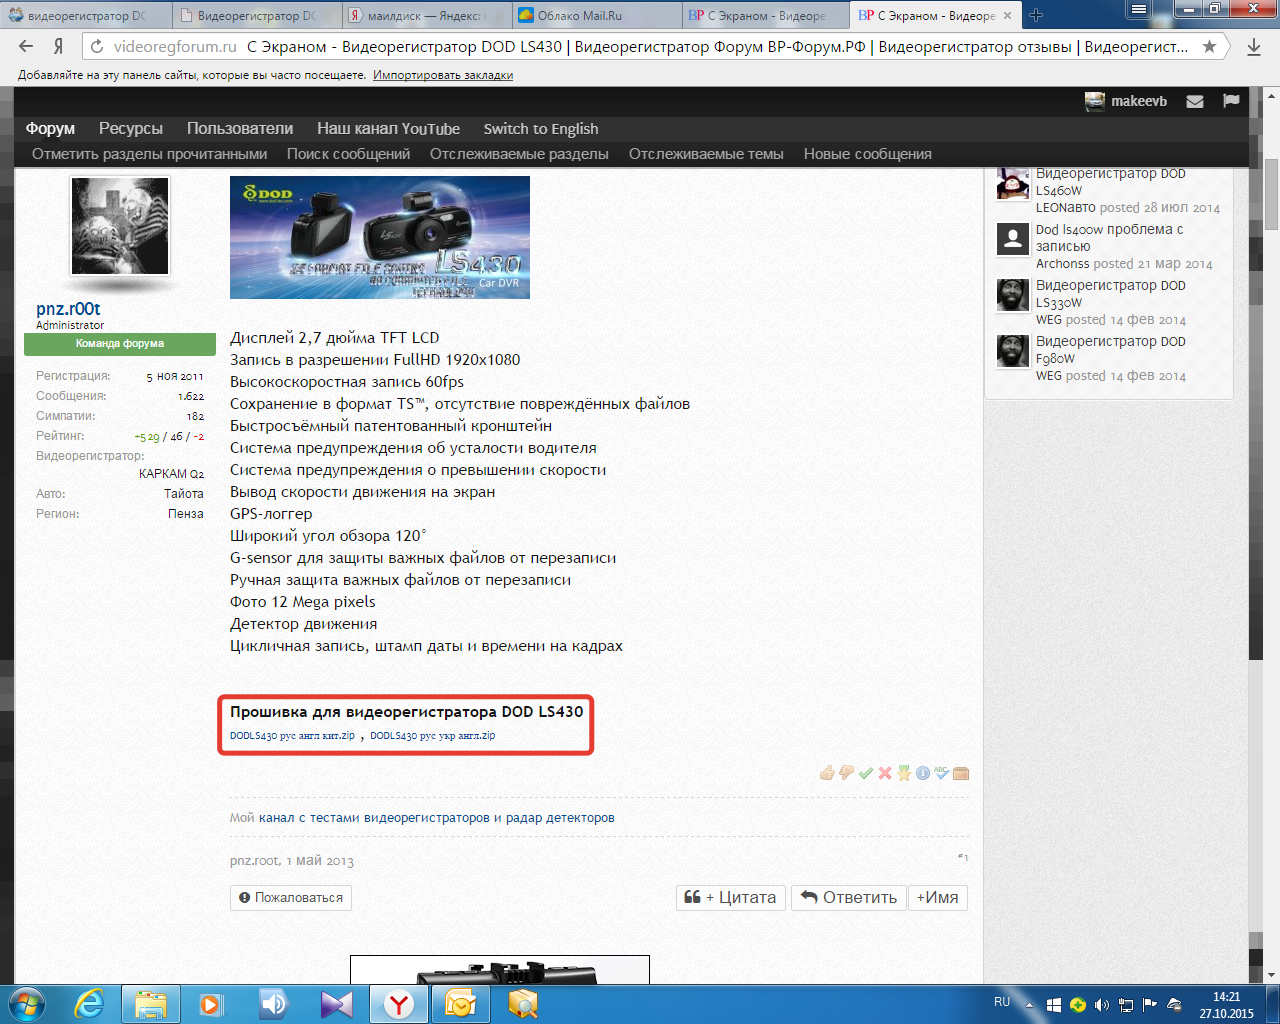The image size is (1280, 1024).
Task: Open the Yandex Browser taskbar icon
Action: pos(399,1003)
